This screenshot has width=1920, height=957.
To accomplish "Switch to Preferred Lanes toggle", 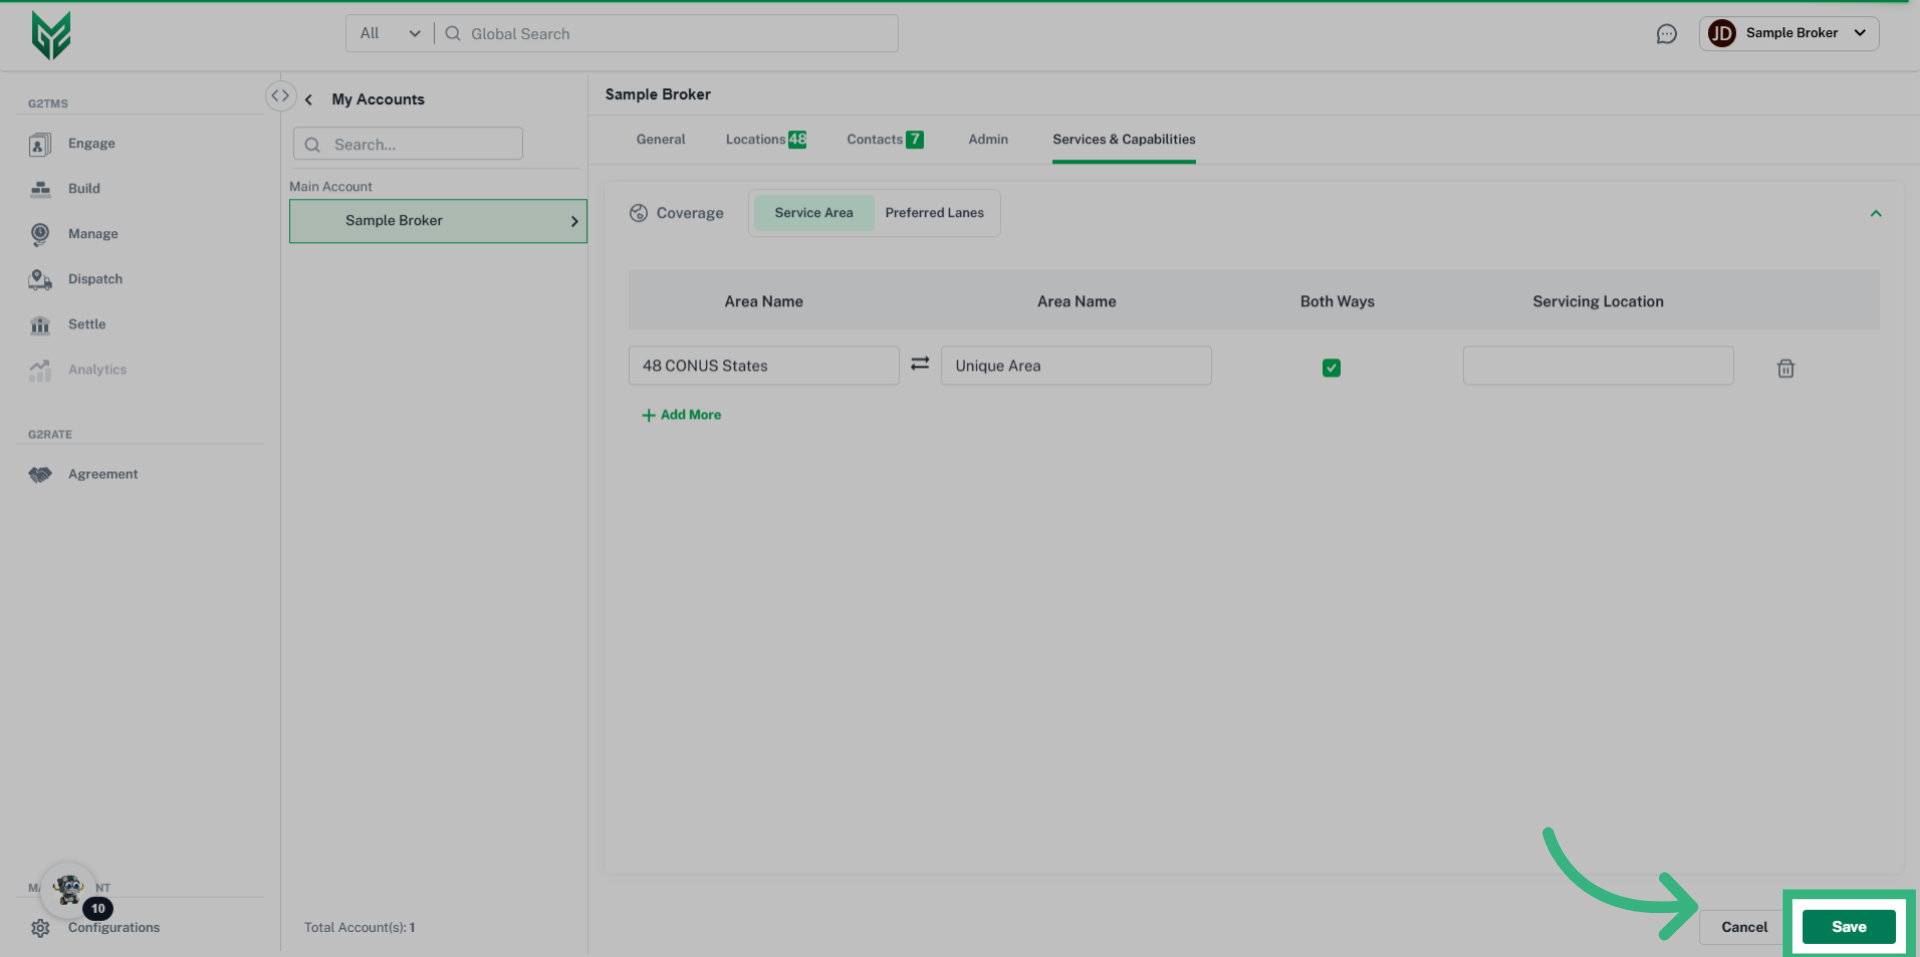I will click(934, 213).
